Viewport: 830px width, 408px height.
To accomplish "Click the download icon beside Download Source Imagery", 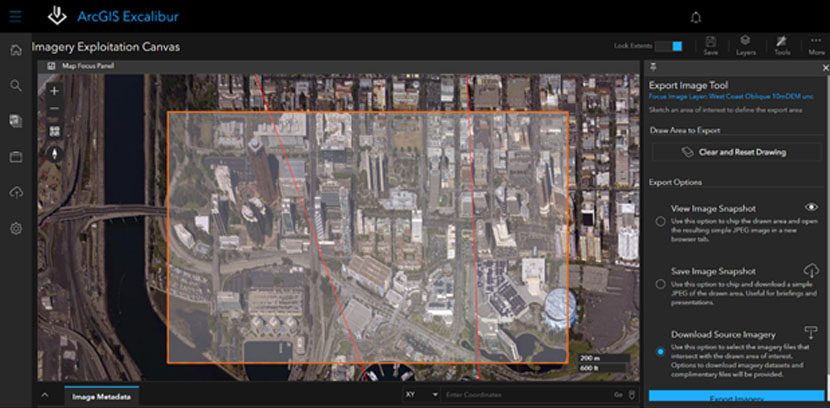I will [x=811, y=333].
